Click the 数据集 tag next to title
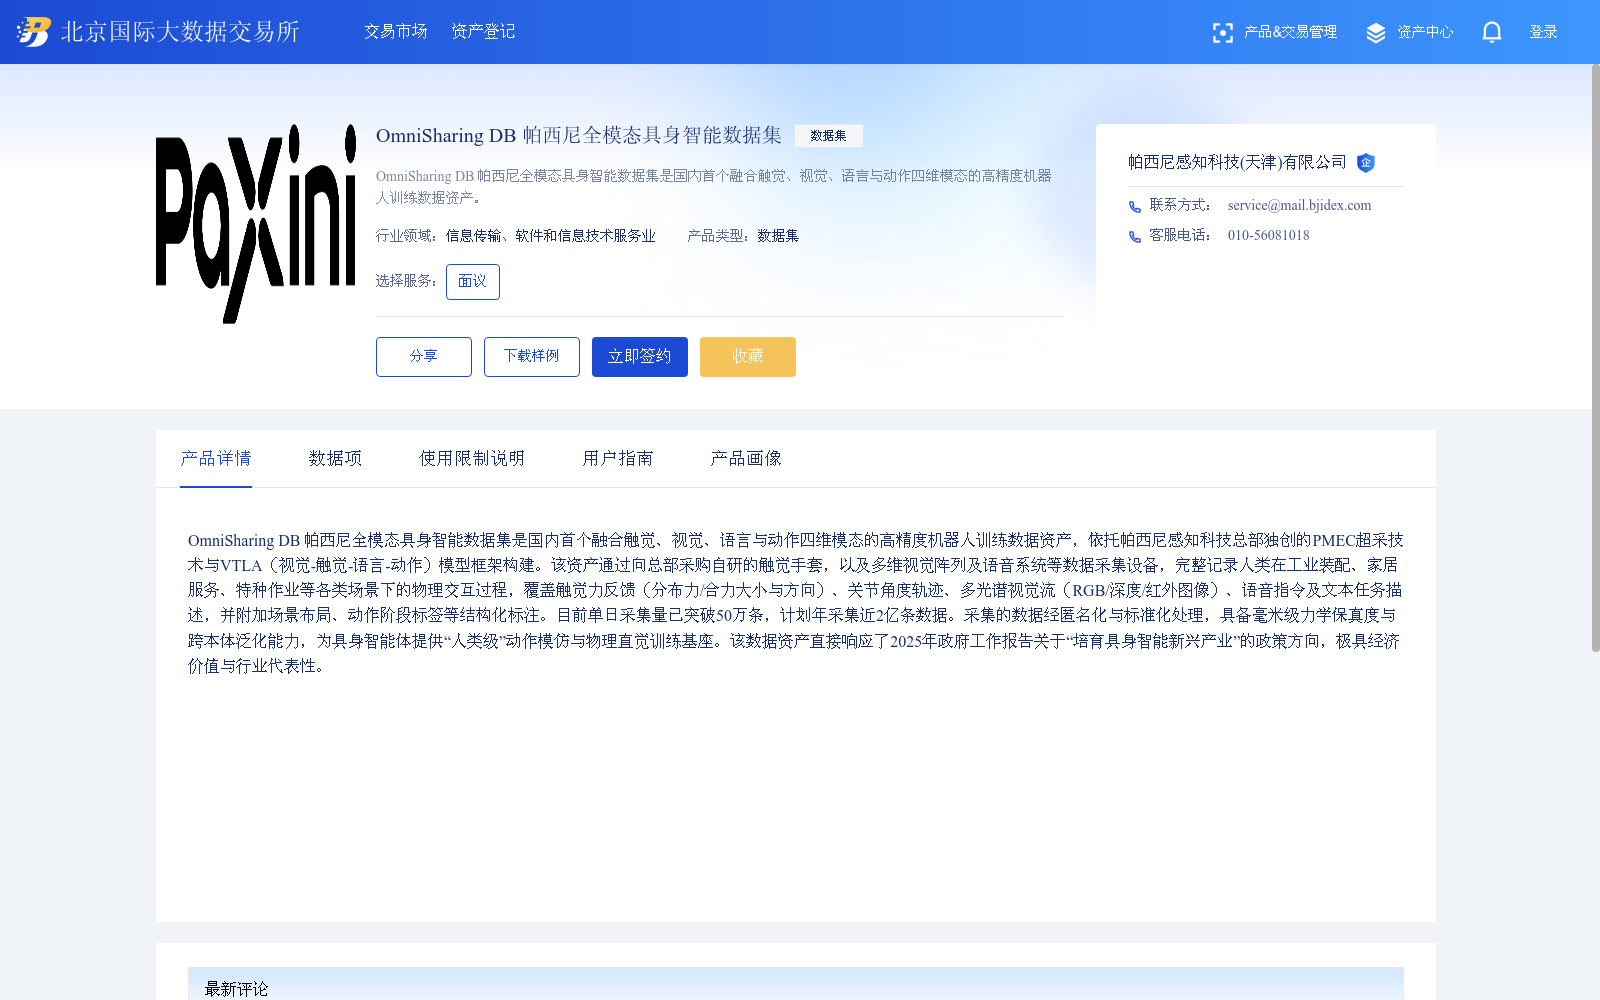Image resolution: width=1600 pixels, height=1000 pixels. pyautogui.click(x=828, y=136)
